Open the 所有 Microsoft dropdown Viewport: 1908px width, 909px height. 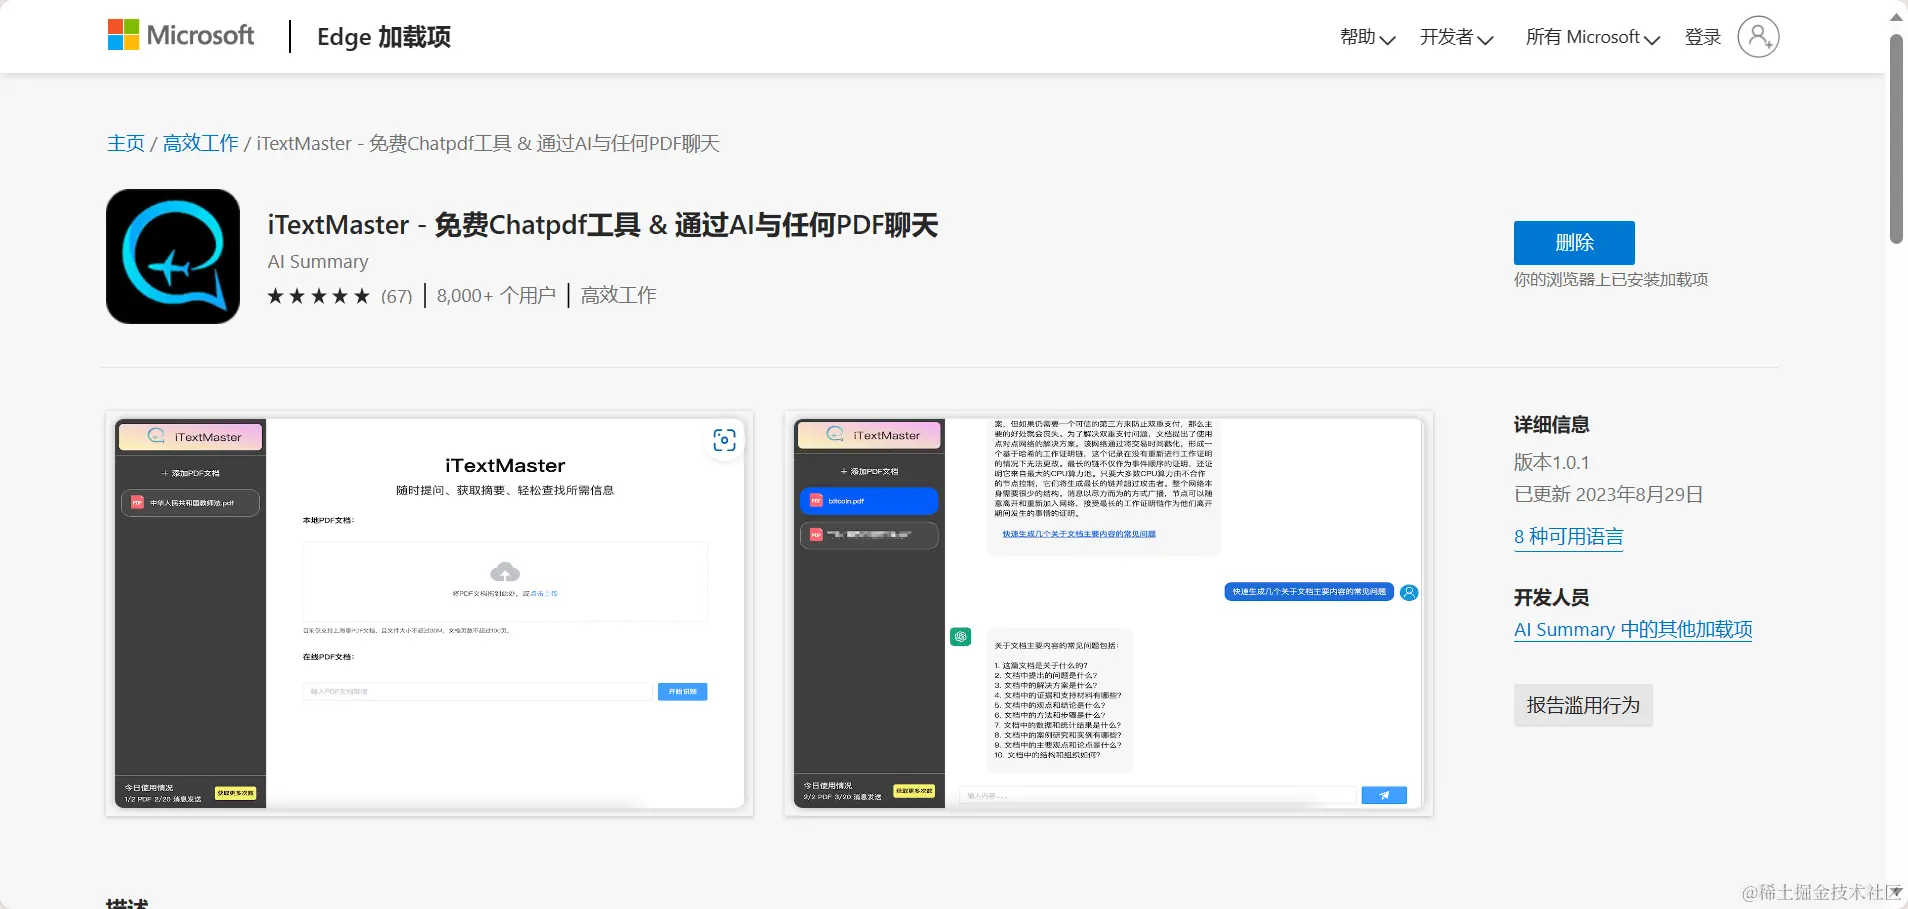tap(1592, 37)
